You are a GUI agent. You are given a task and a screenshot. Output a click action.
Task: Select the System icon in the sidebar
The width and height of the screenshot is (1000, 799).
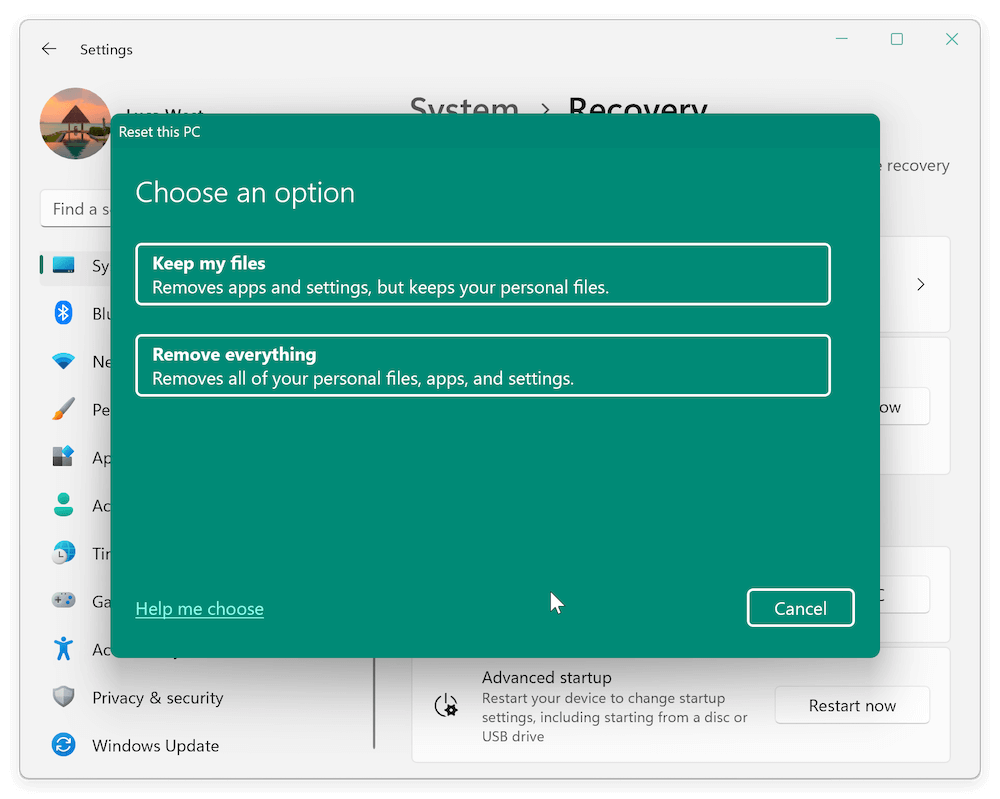click(x=63, y=265)
